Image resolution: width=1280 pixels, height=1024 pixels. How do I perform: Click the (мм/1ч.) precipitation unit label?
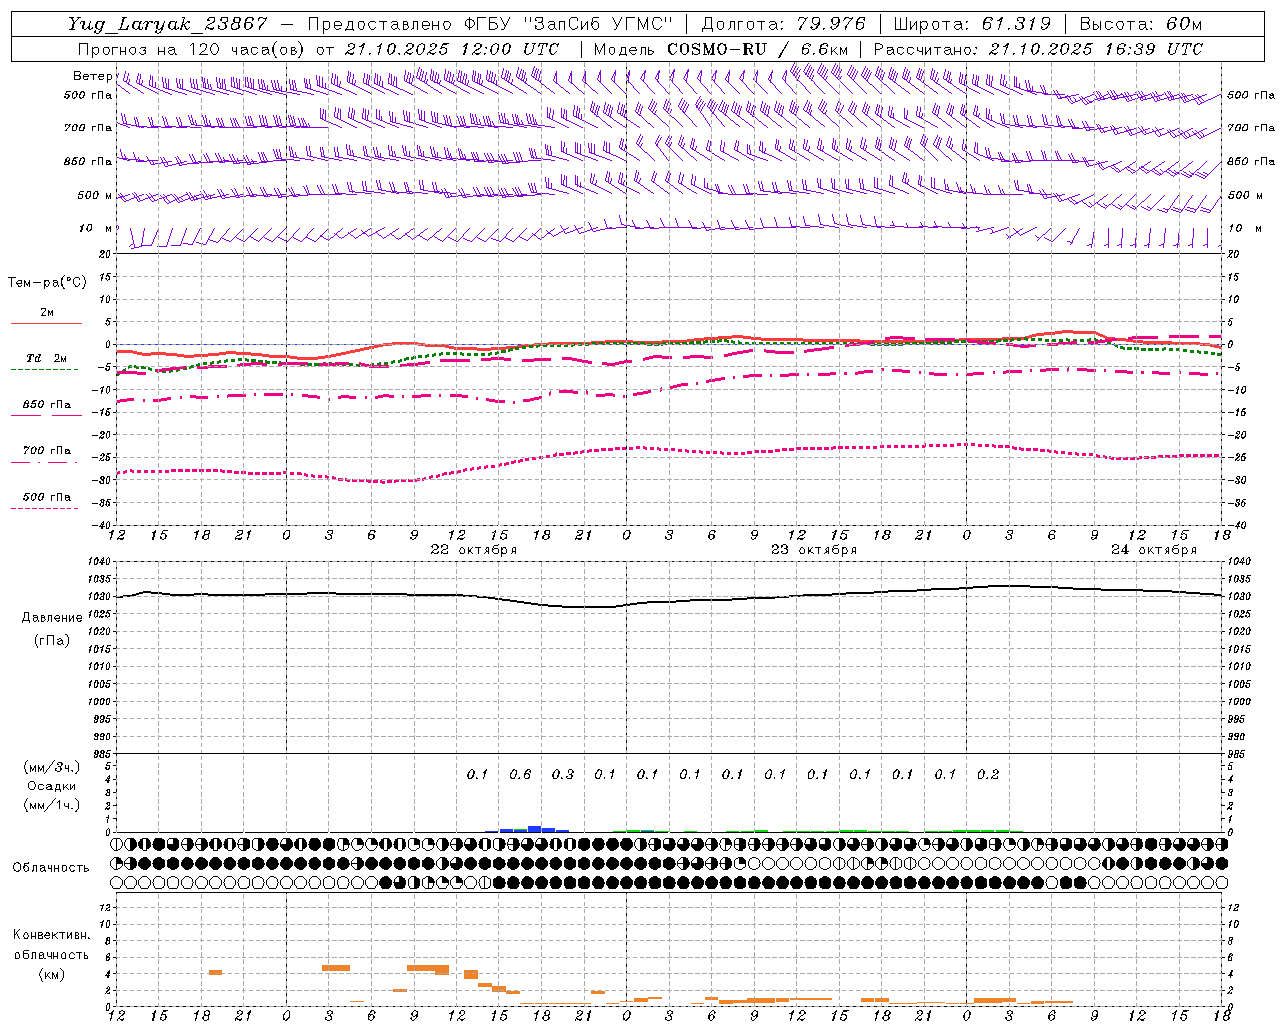click(52, 805)
